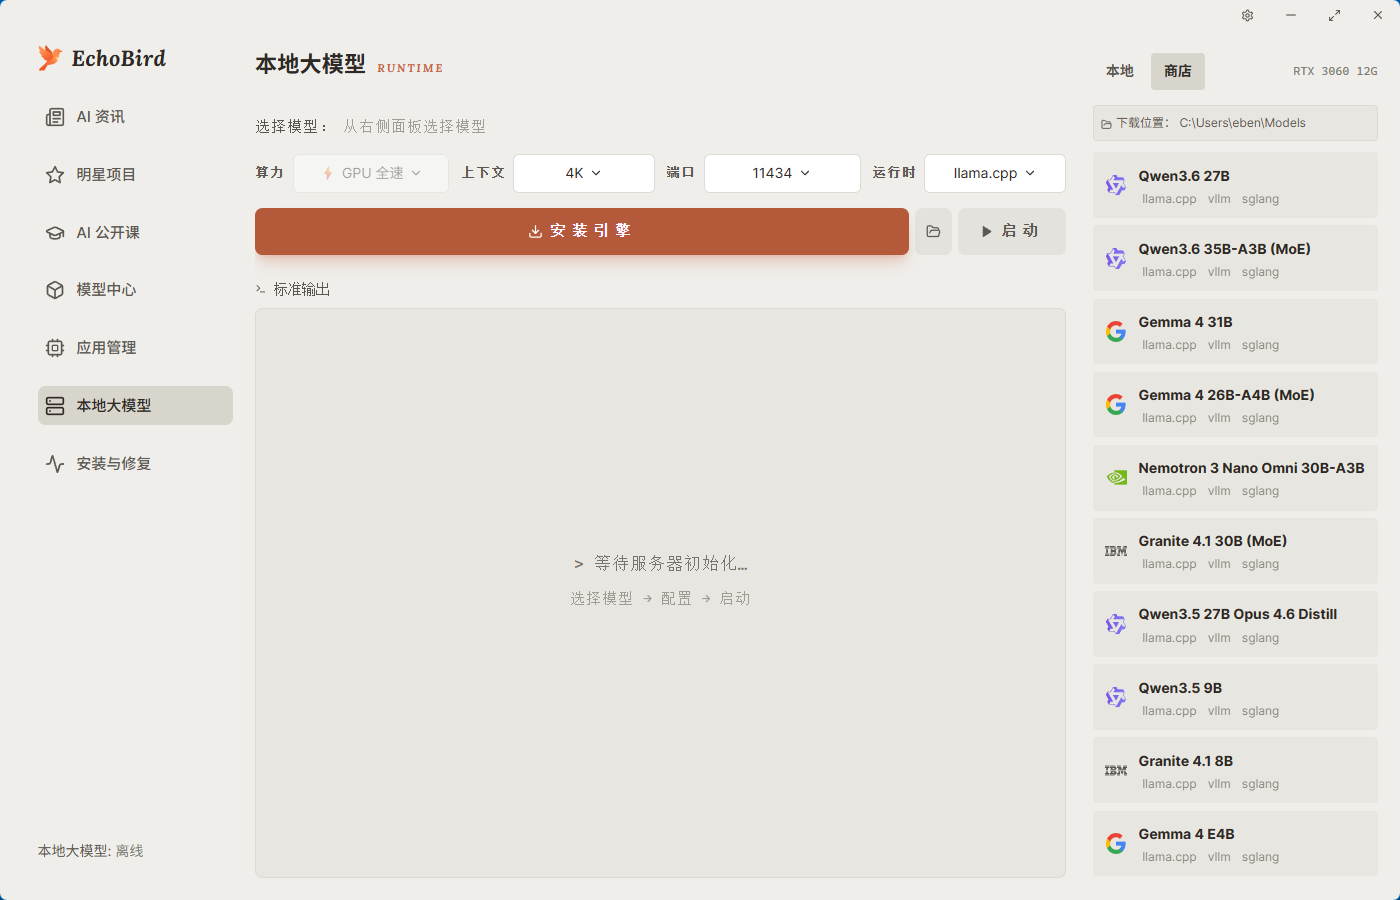Click Google logo of Gemma 4 E4B
Image resolution: width=1400 pixels, height=900 pixels.
(1116, 843)
